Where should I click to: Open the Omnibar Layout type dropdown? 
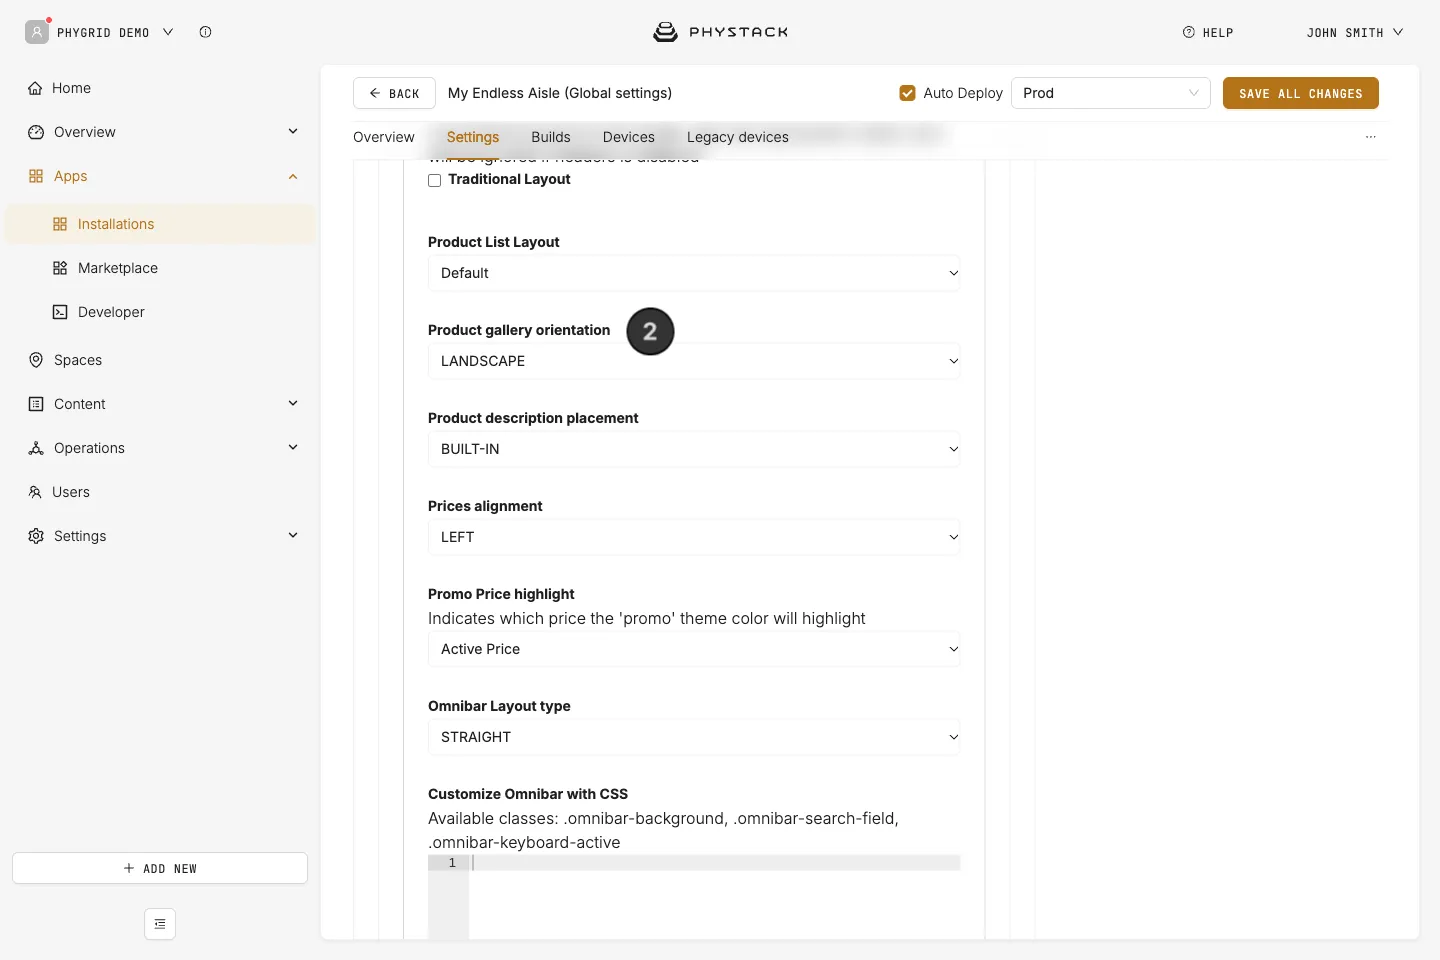click(694, 737)
